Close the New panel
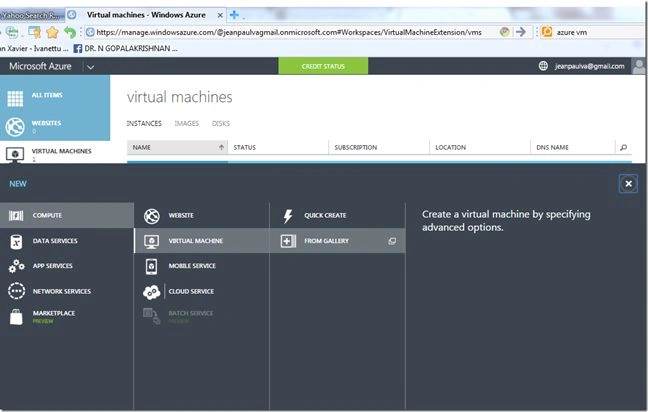The height and width of the screenshot is (412, 648). (x=628, y=183)
